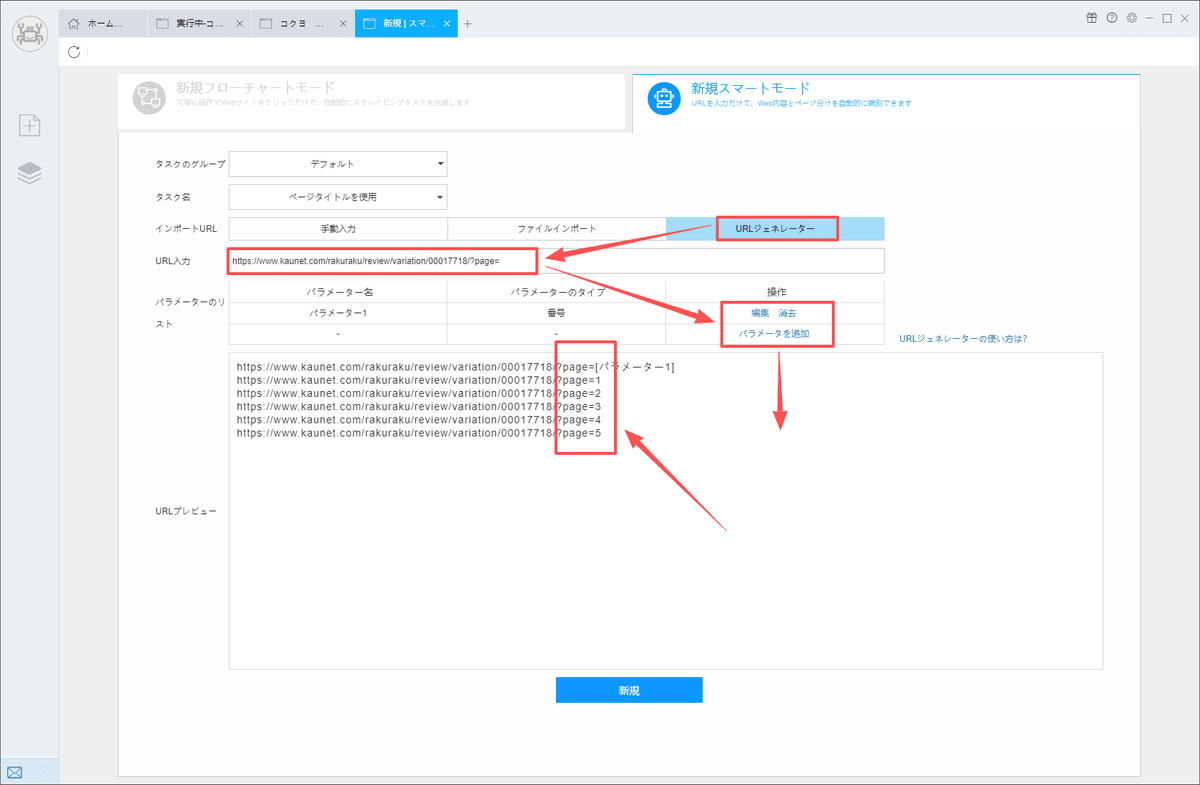Choose the 手動入力 import option
This screenshot has height=785, width=1200.
point(338,229)
